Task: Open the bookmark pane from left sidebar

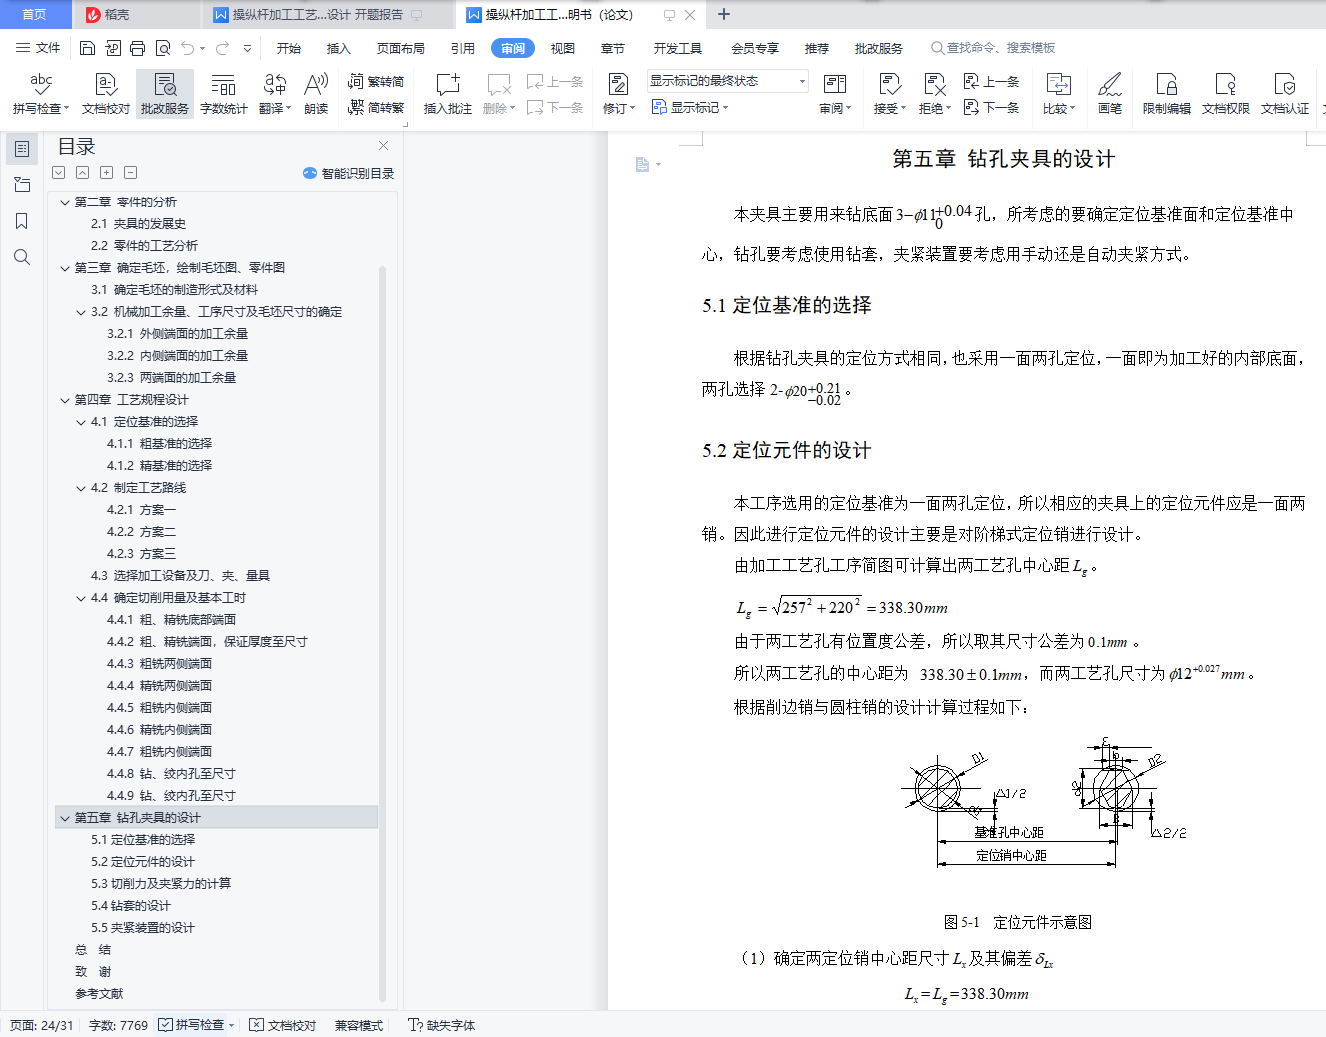Action: point(22,221)
